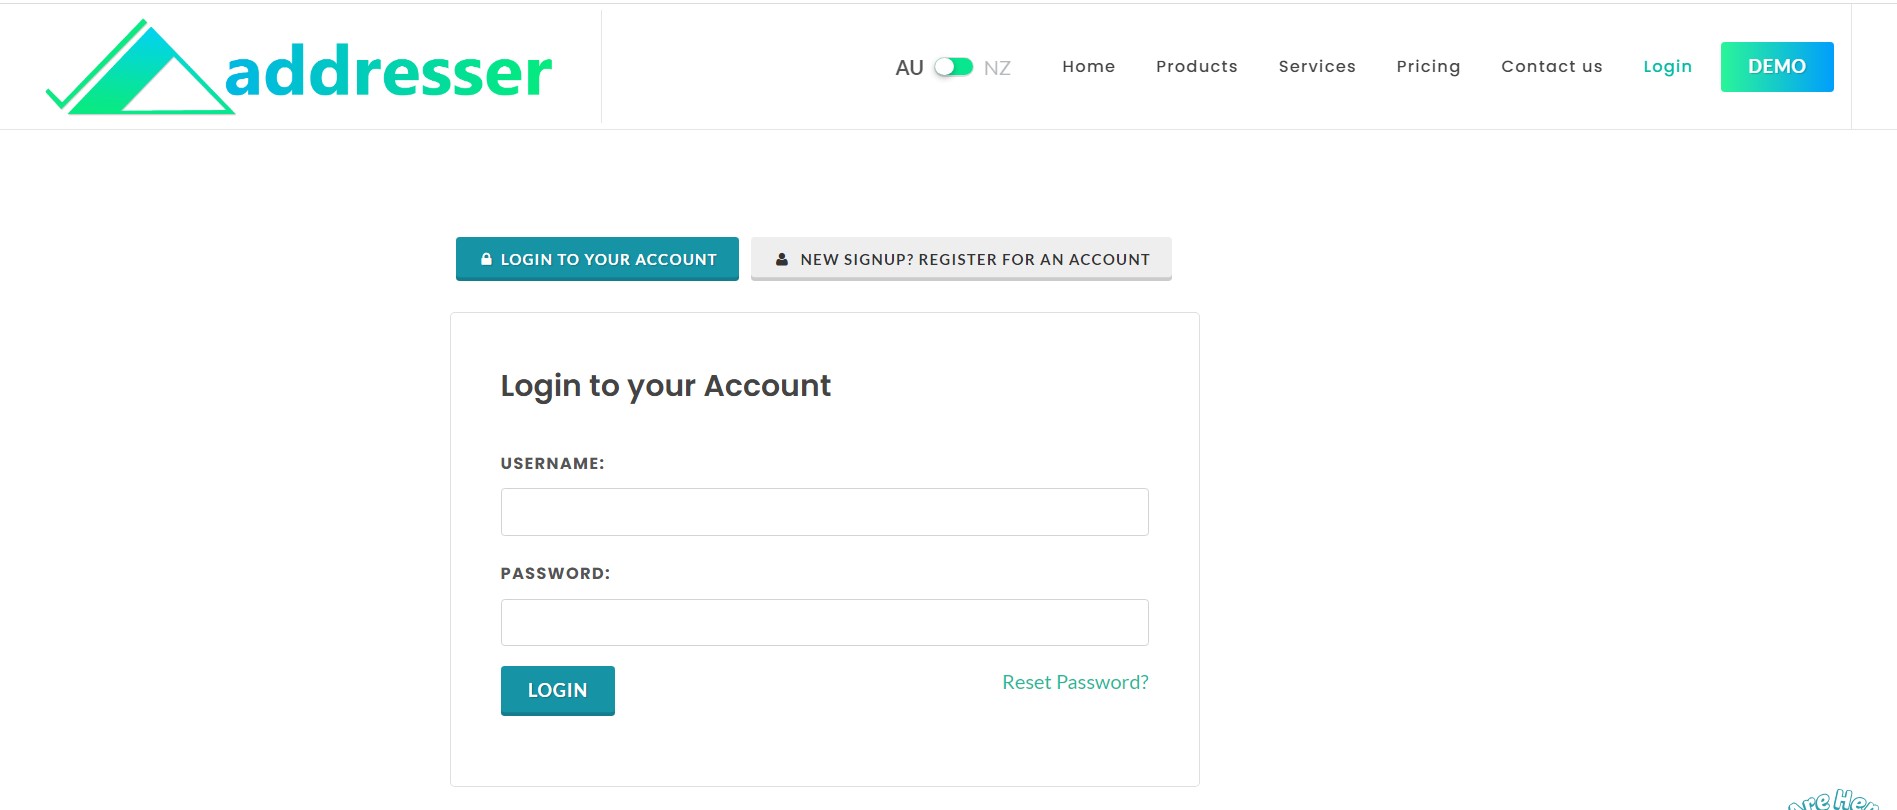
Task: Submit the form with the LOGIN button
Action: 557,690
